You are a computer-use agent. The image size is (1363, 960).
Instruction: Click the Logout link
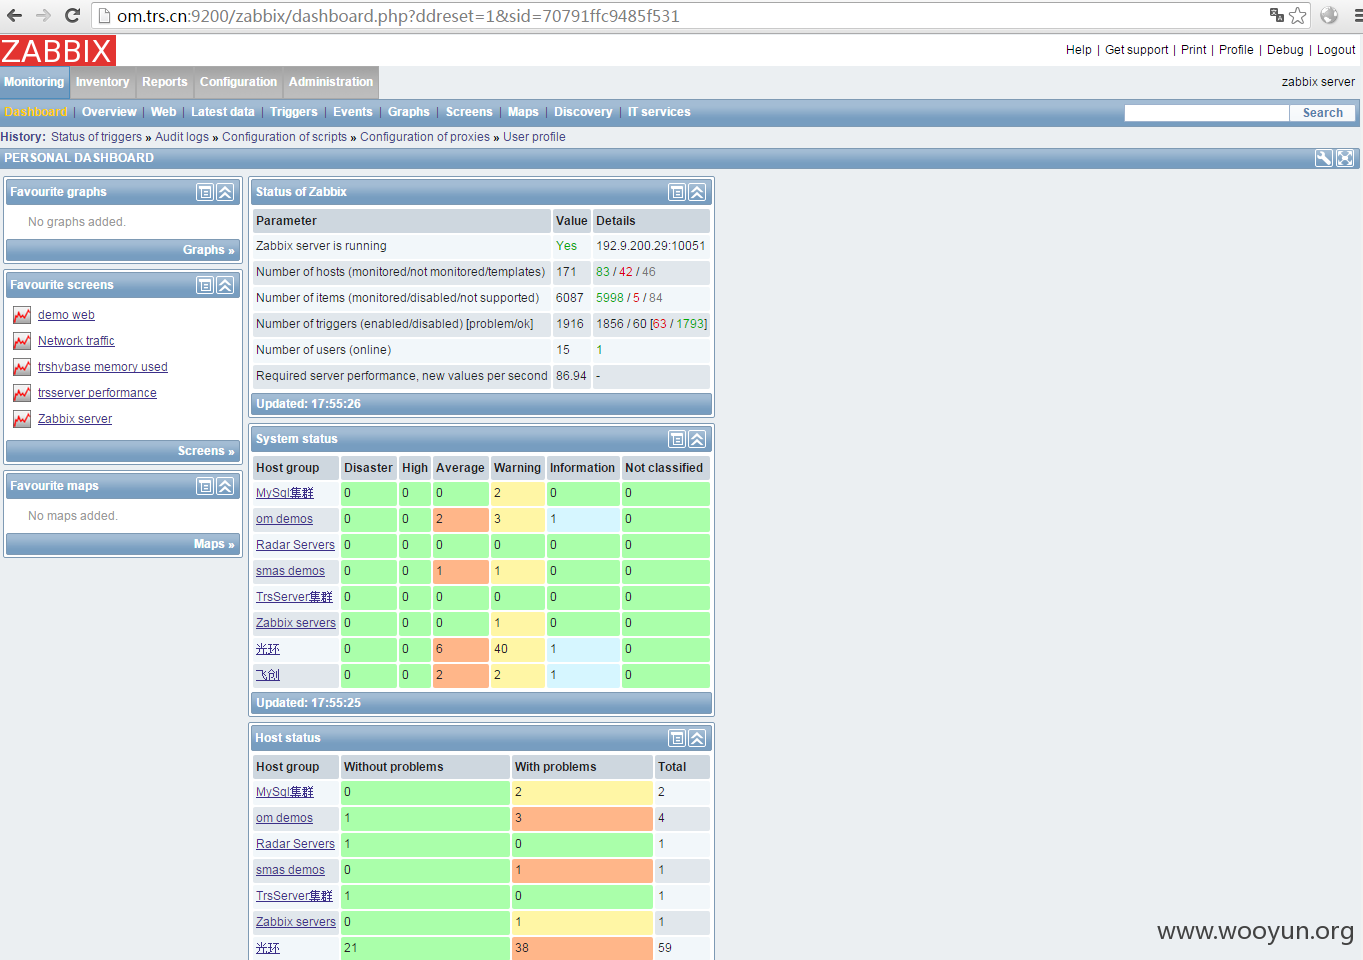pyautogui.click(x=1336, y=50)
